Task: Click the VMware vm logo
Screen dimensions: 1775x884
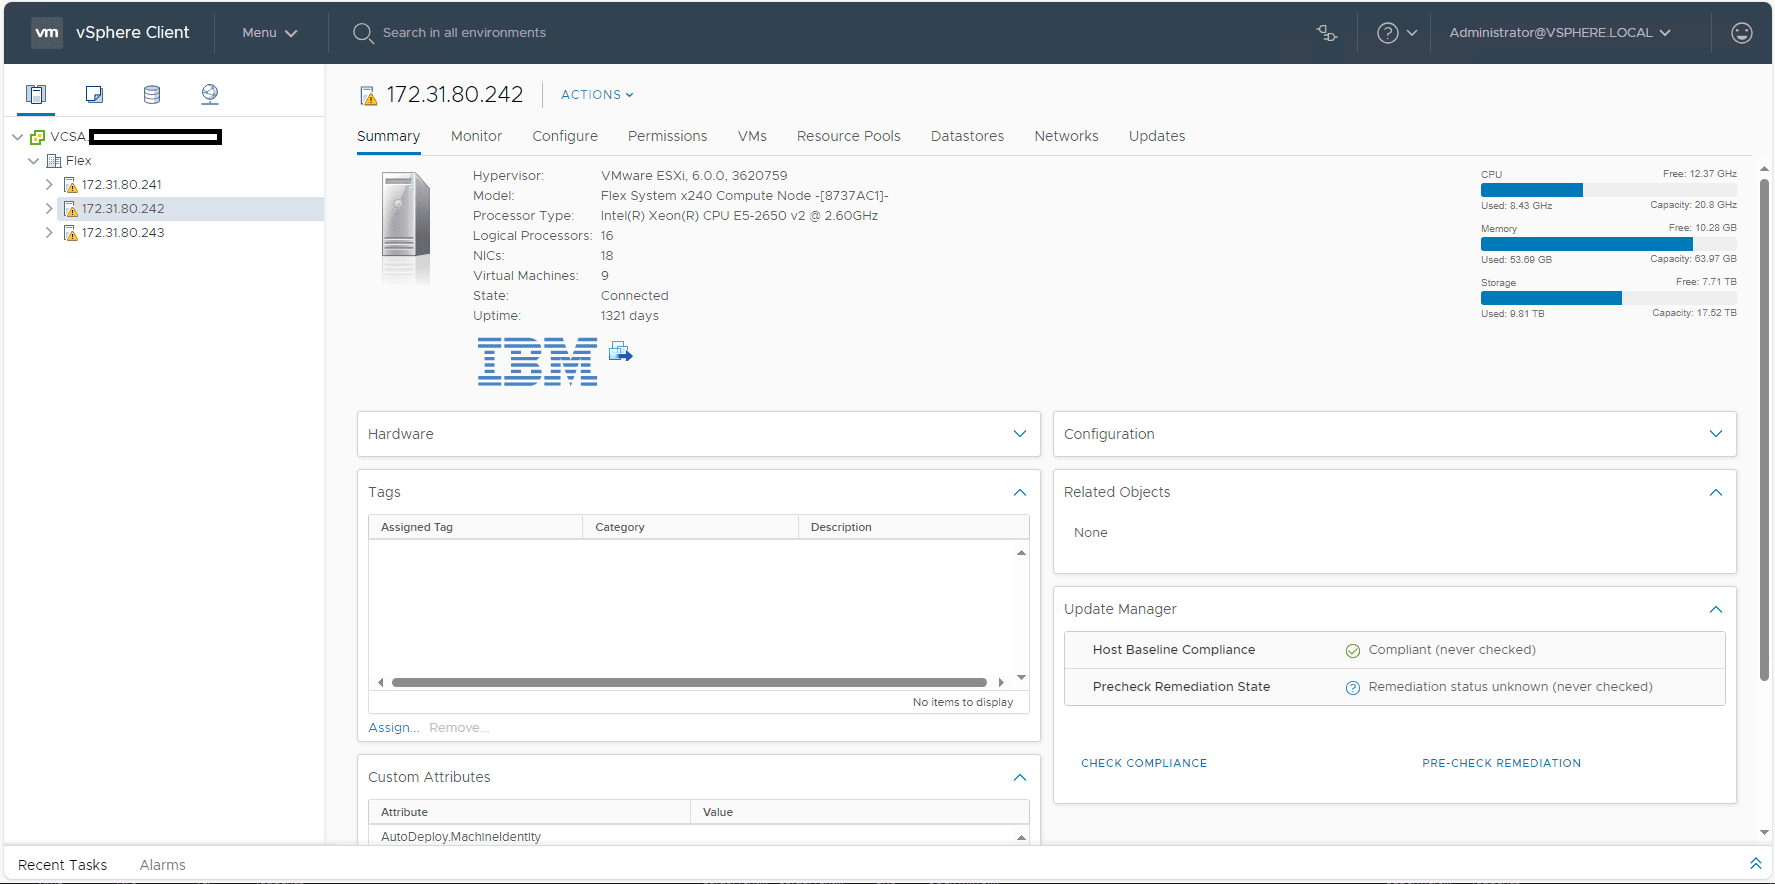Action: (x=47, y=33)
